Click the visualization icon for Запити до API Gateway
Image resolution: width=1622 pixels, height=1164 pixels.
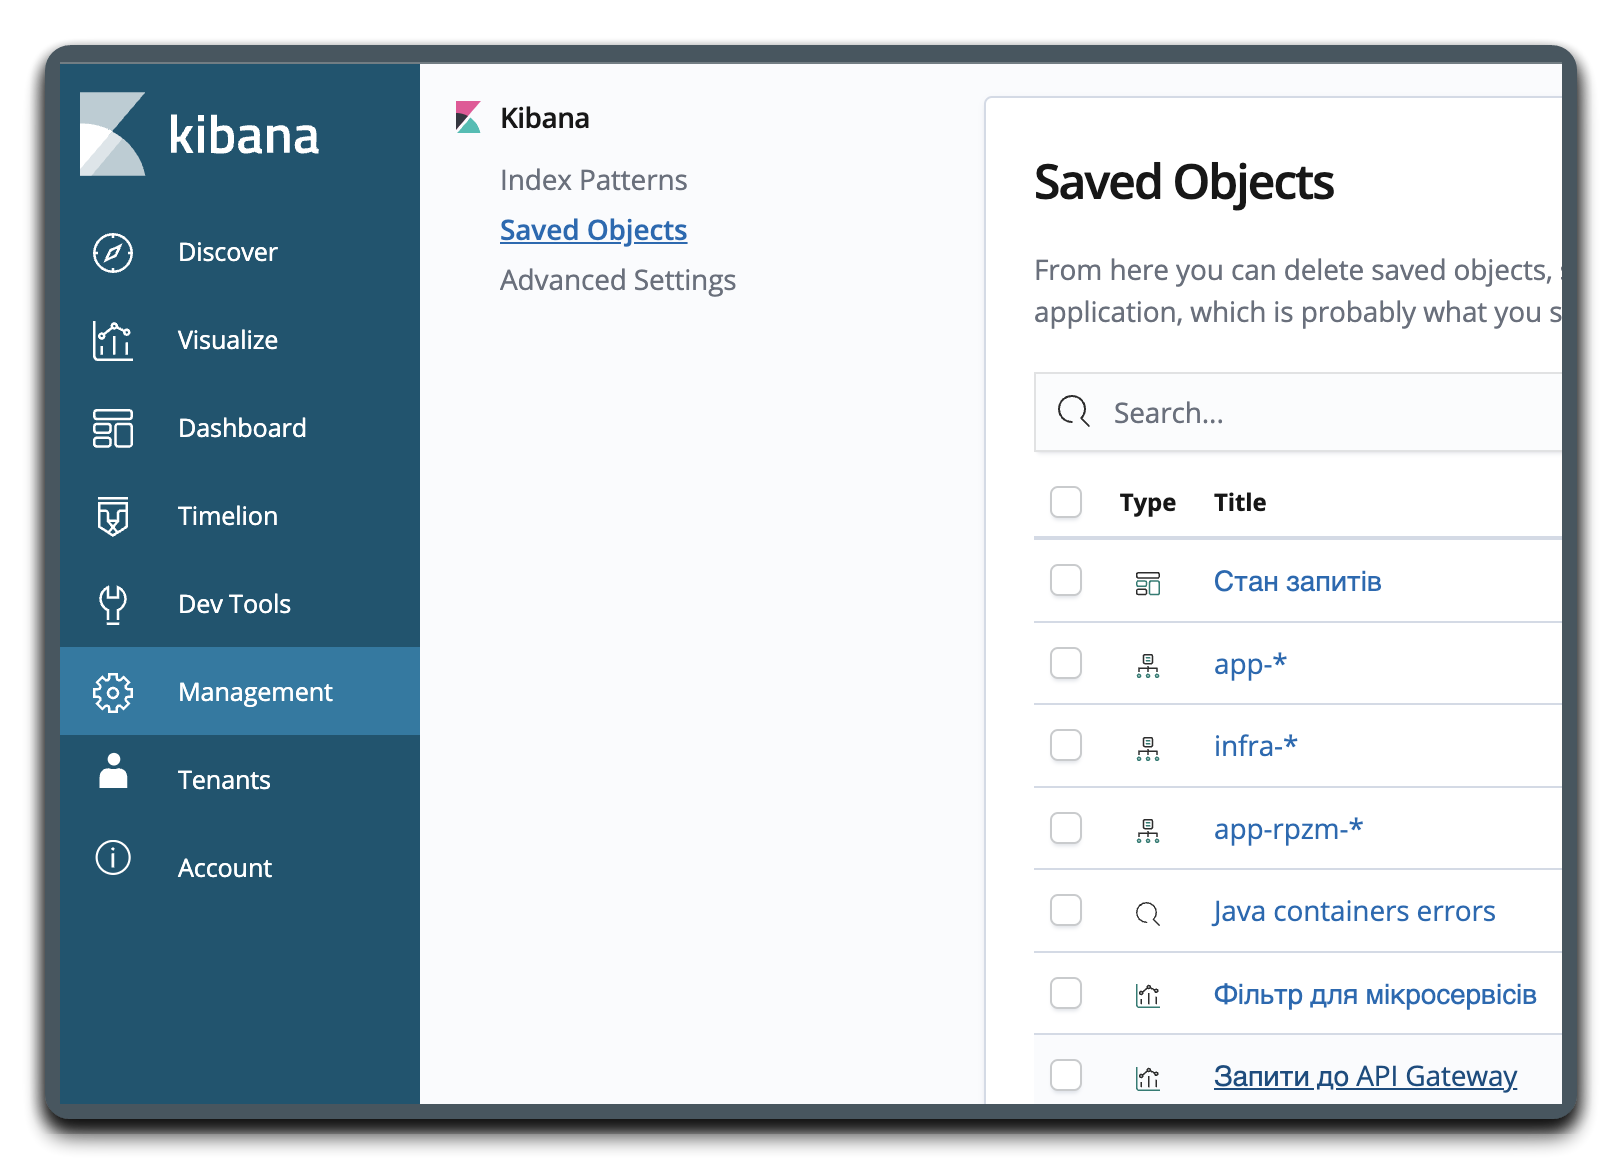tap(1148, 1078)
